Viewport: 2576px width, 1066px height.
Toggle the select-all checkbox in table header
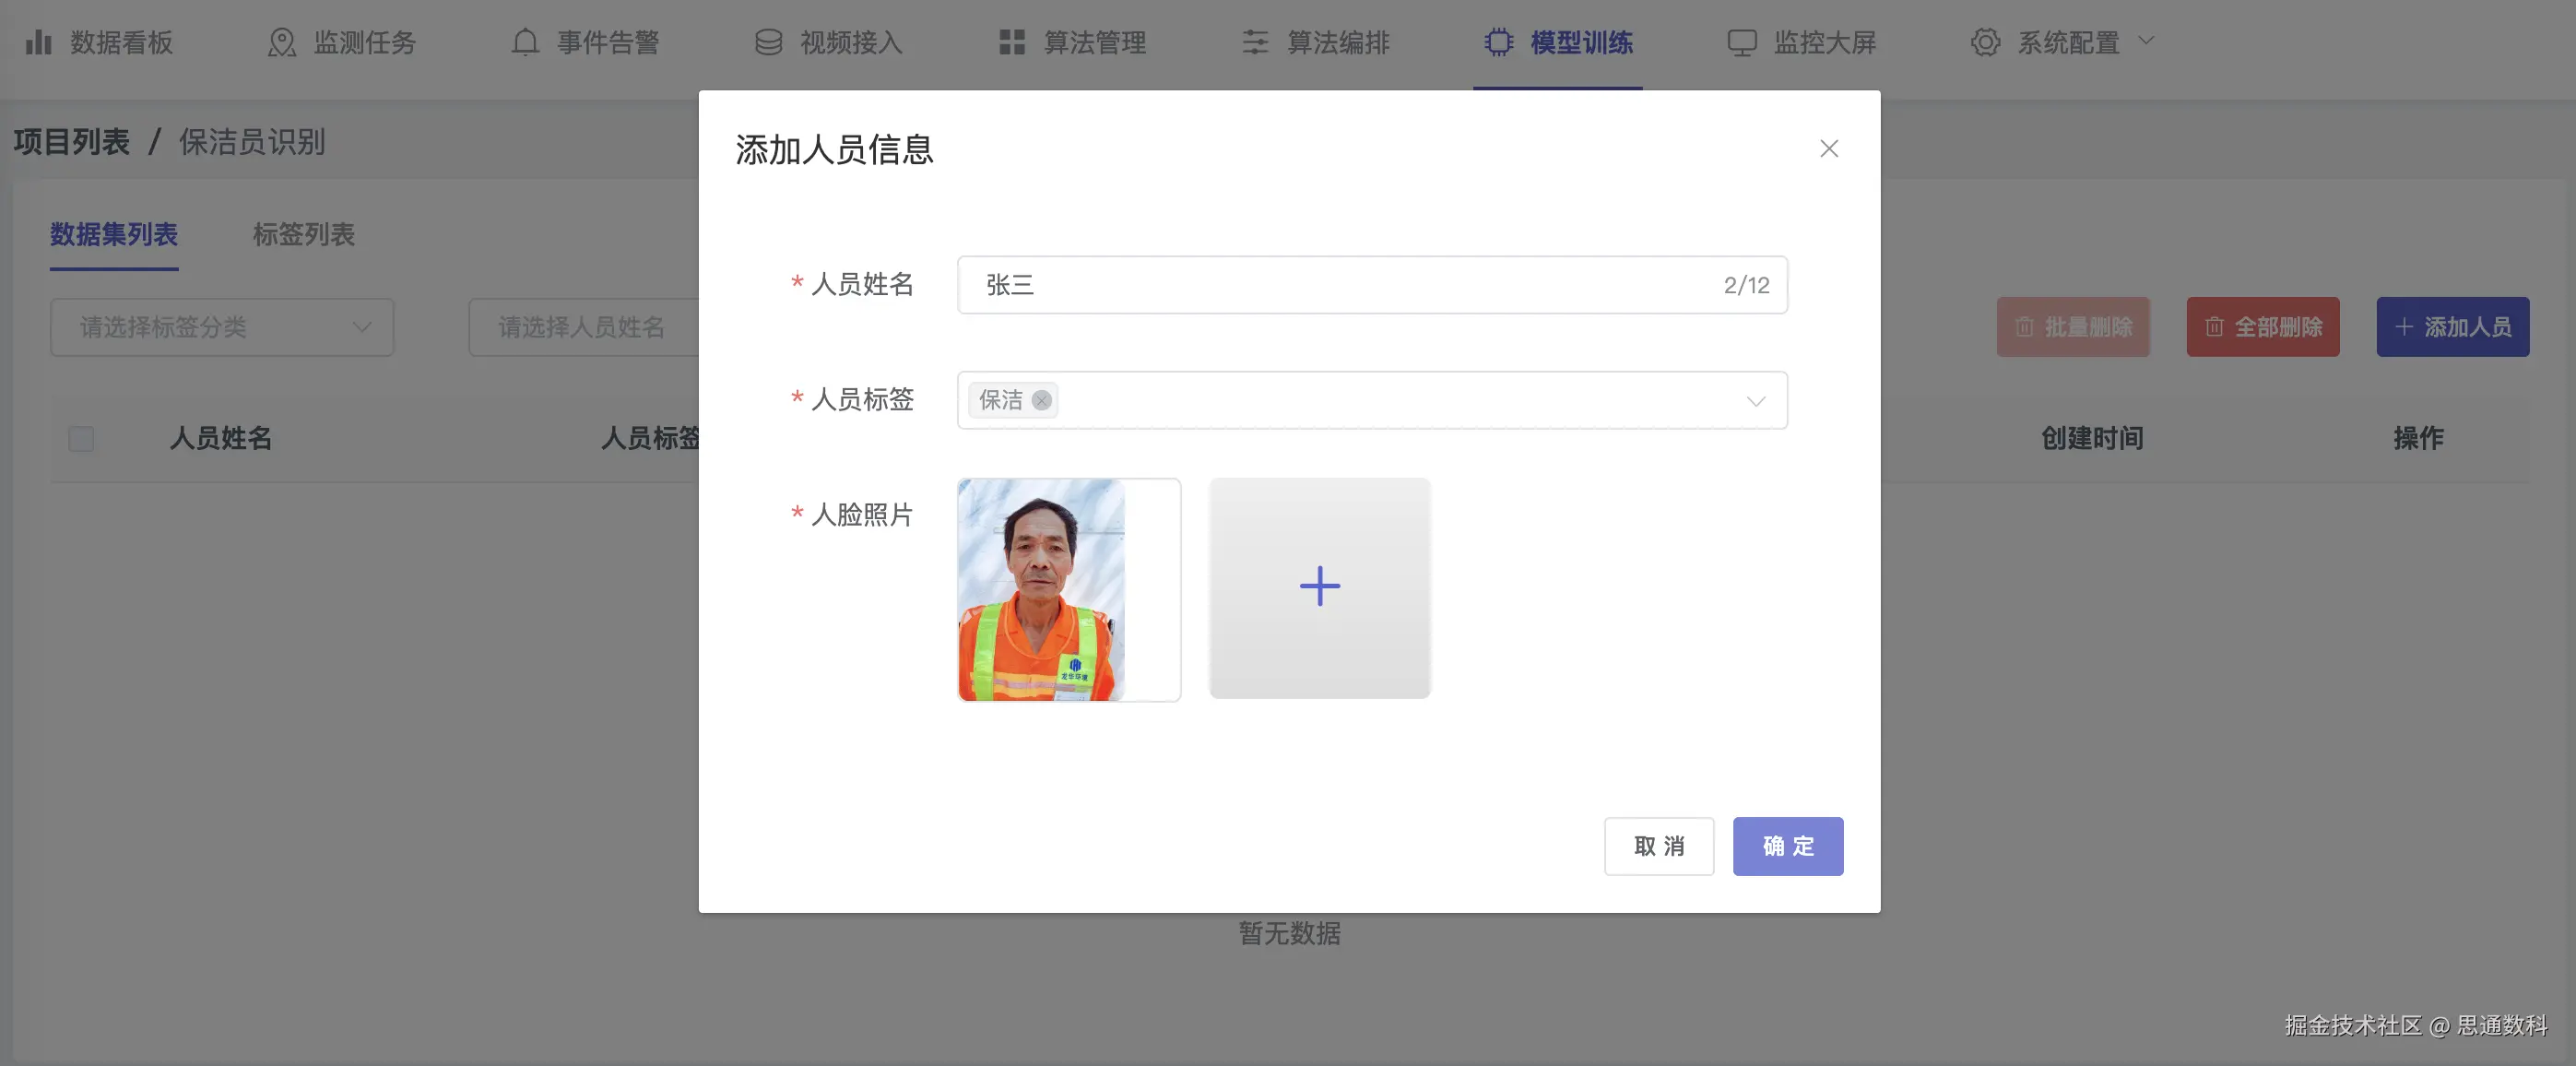[81, 439]
